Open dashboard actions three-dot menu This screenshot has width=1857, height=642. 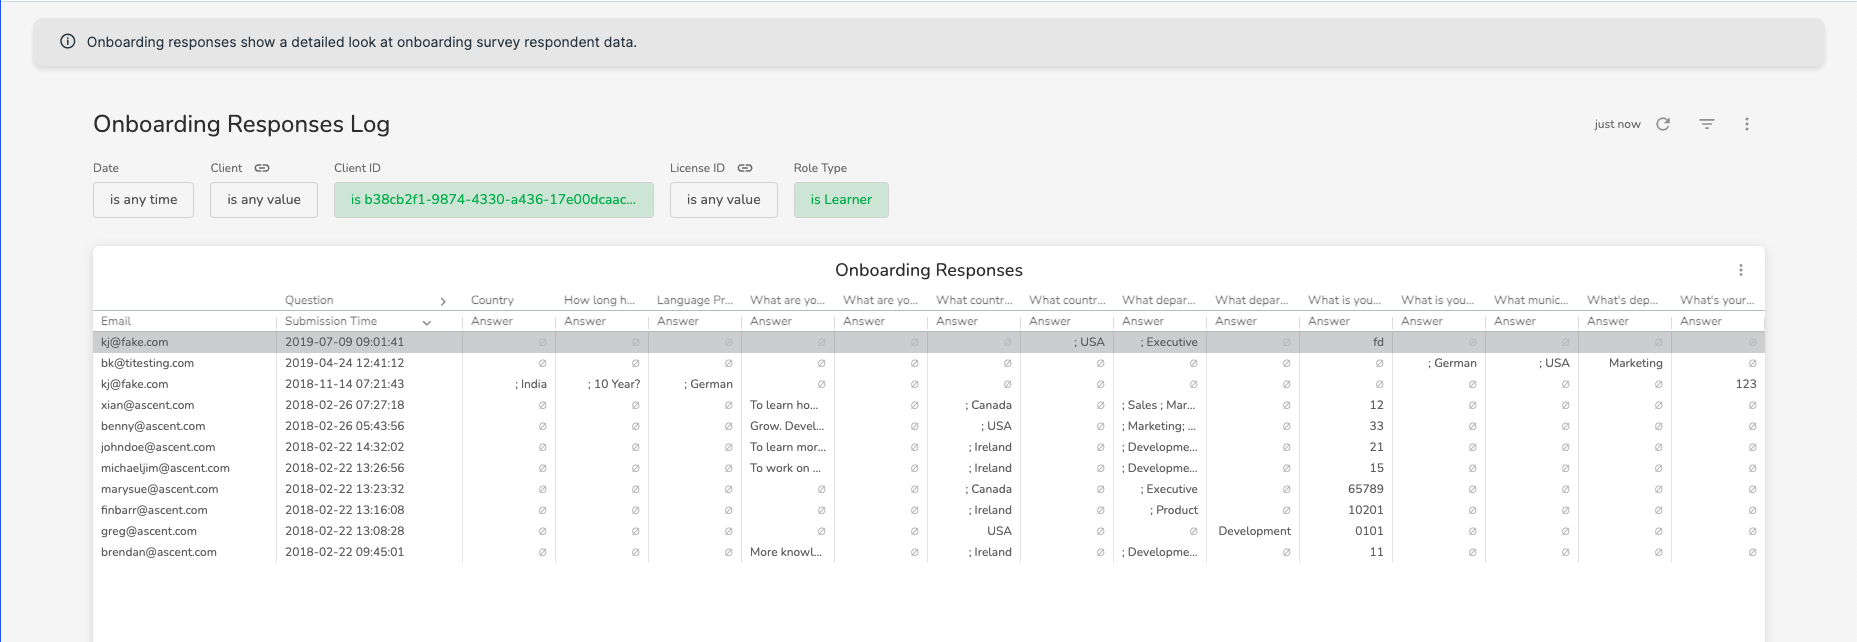(1747, 124)
